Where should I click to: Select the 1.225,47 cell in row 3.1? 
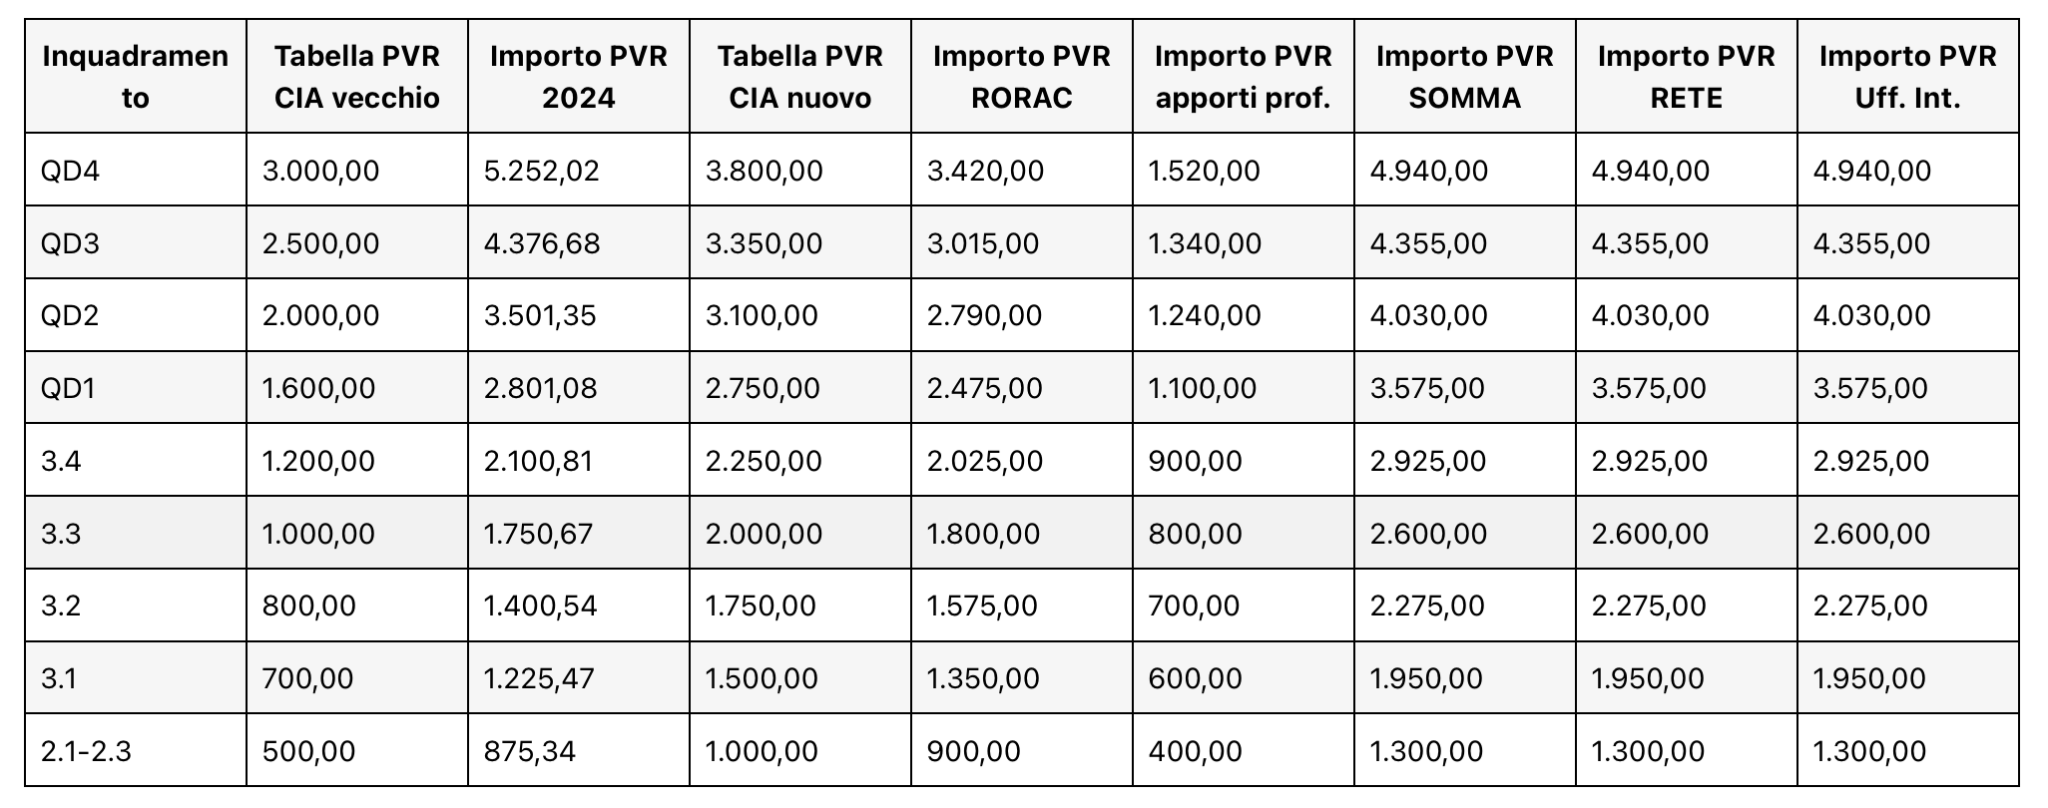pyautogui.click(x=579, y=678)
